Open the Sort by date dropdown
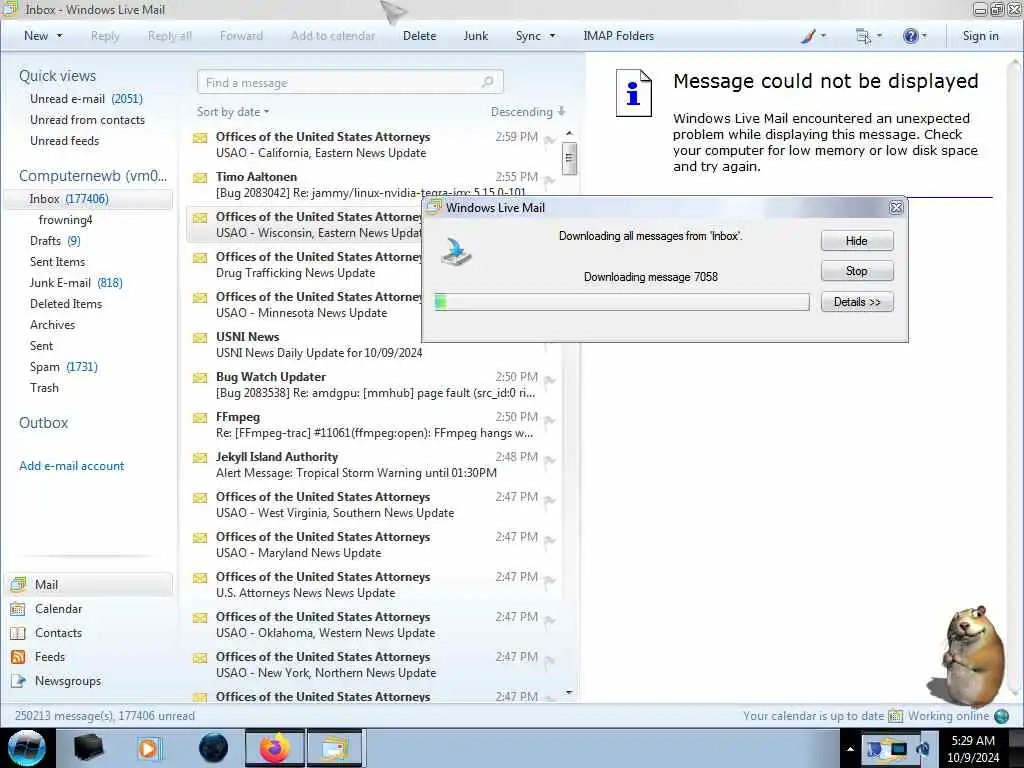 pos(233,112)
